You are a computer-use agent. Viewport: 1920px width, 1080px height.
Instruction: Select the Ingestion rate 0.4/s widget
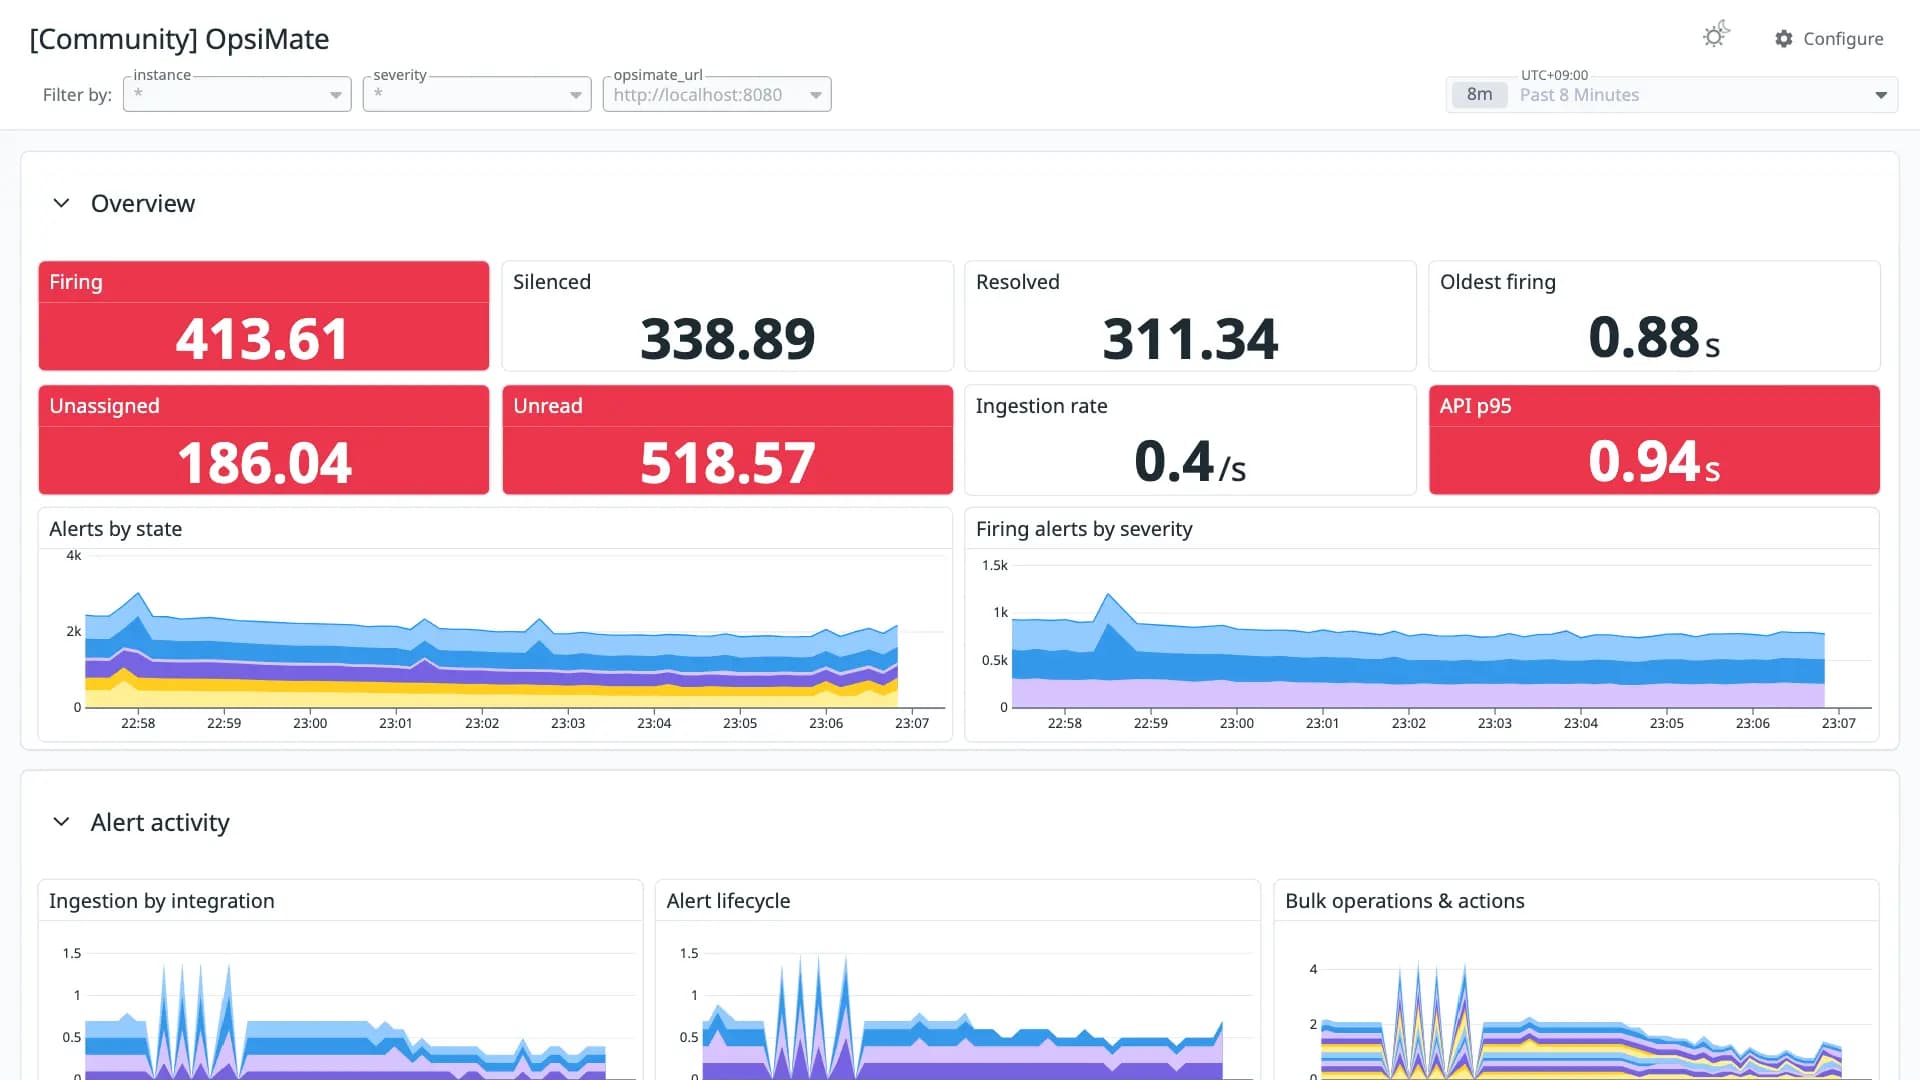point(1190,440)
